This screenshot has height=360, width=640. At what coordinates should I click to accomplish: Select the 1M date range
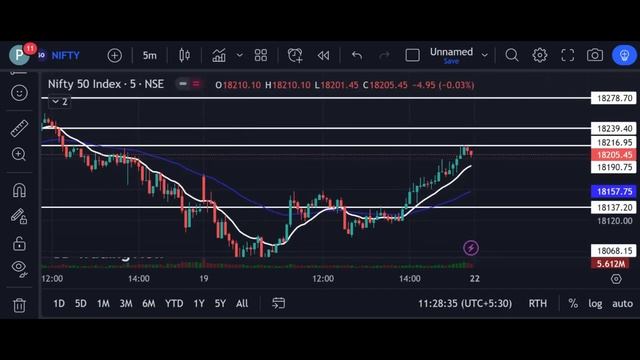pos(103,304)
